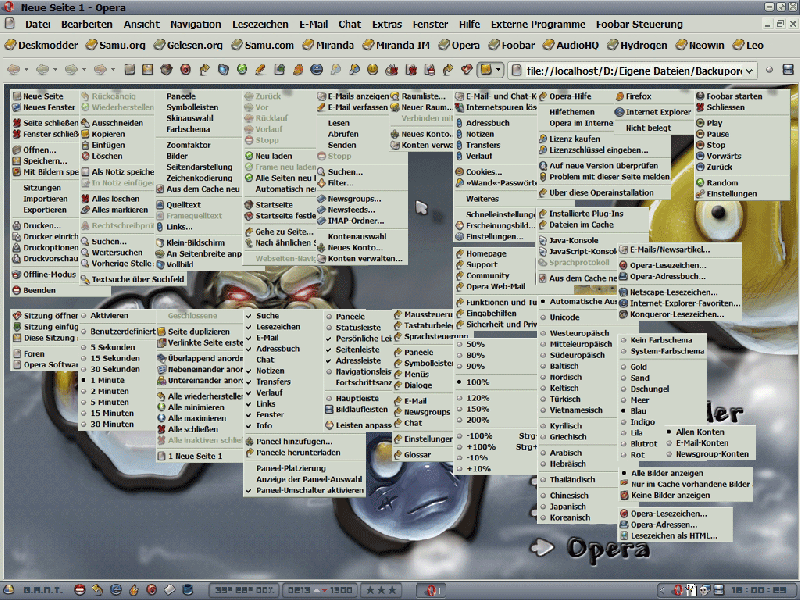Select the 'Firefox' external program entry
Viewport: 800px width, 600px height.
click(634, 96)
